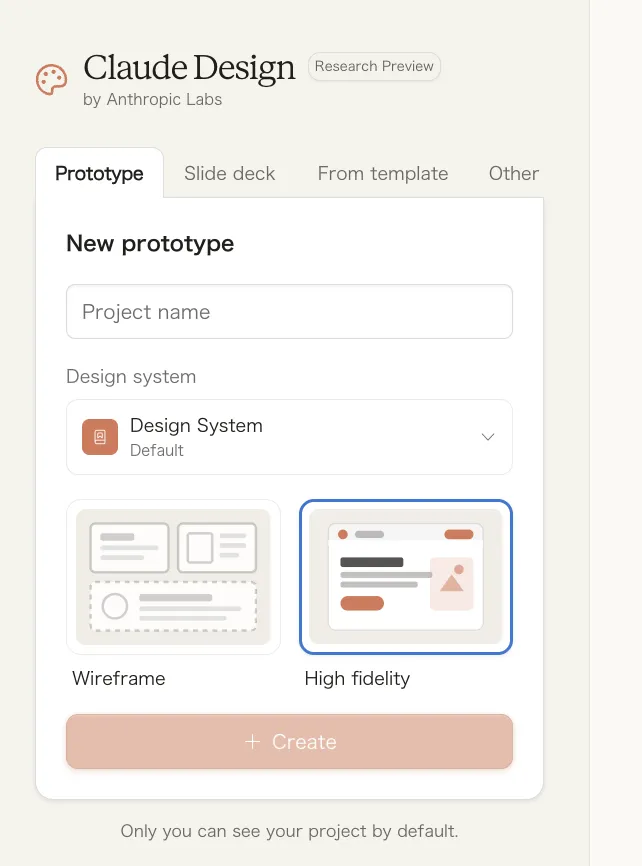
Task: Focus the Project name input field
Action: pos(289,312)
